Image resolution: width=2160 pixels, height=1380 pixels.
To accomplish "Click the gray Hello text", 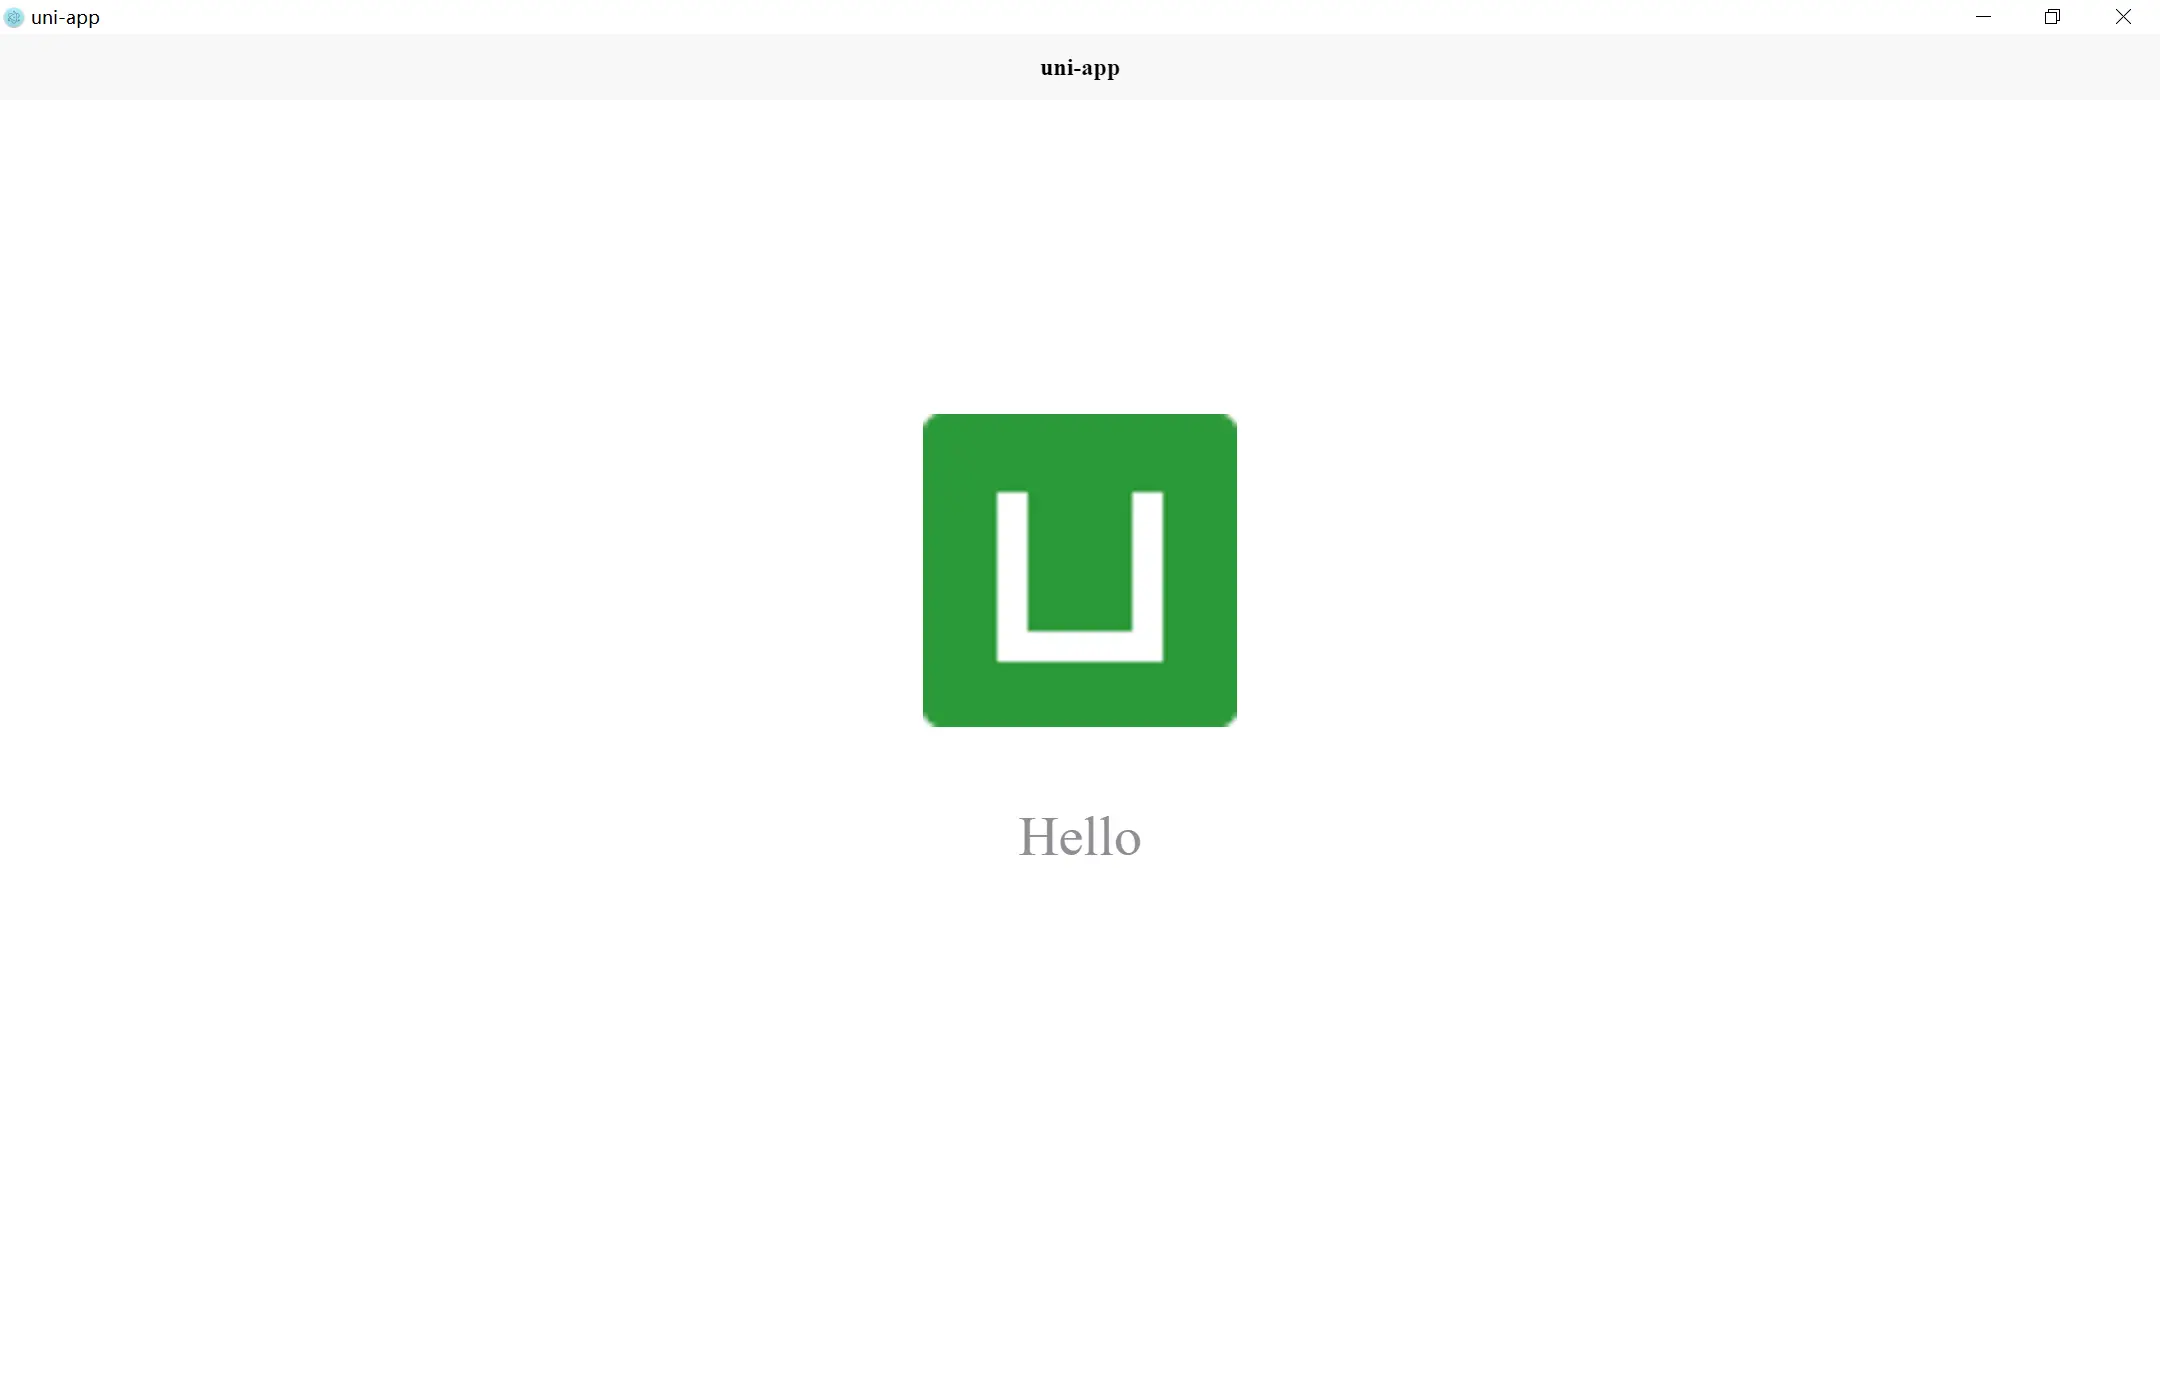I will point(1079,837).
